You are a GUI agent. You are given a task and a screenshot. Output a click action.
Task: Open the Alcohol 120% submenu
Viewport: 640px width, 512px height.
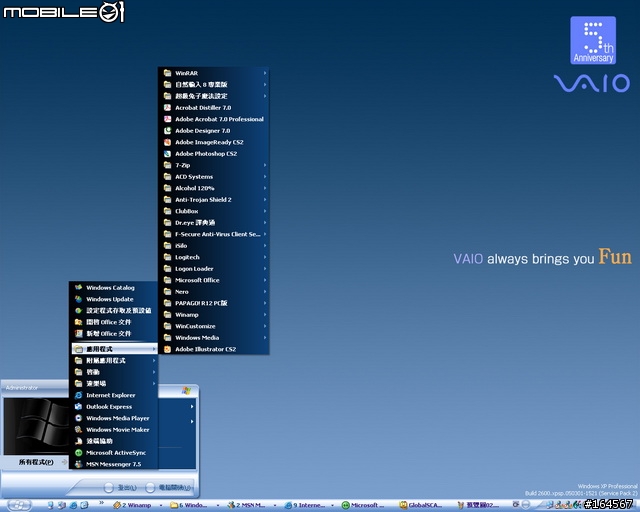click(213, 188)
